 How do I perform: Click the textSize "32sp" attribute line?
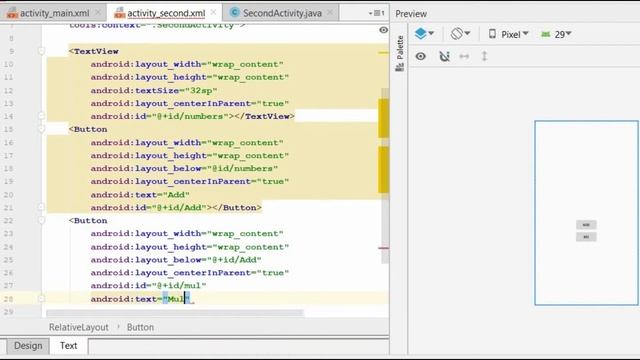[x=154, y=91]
